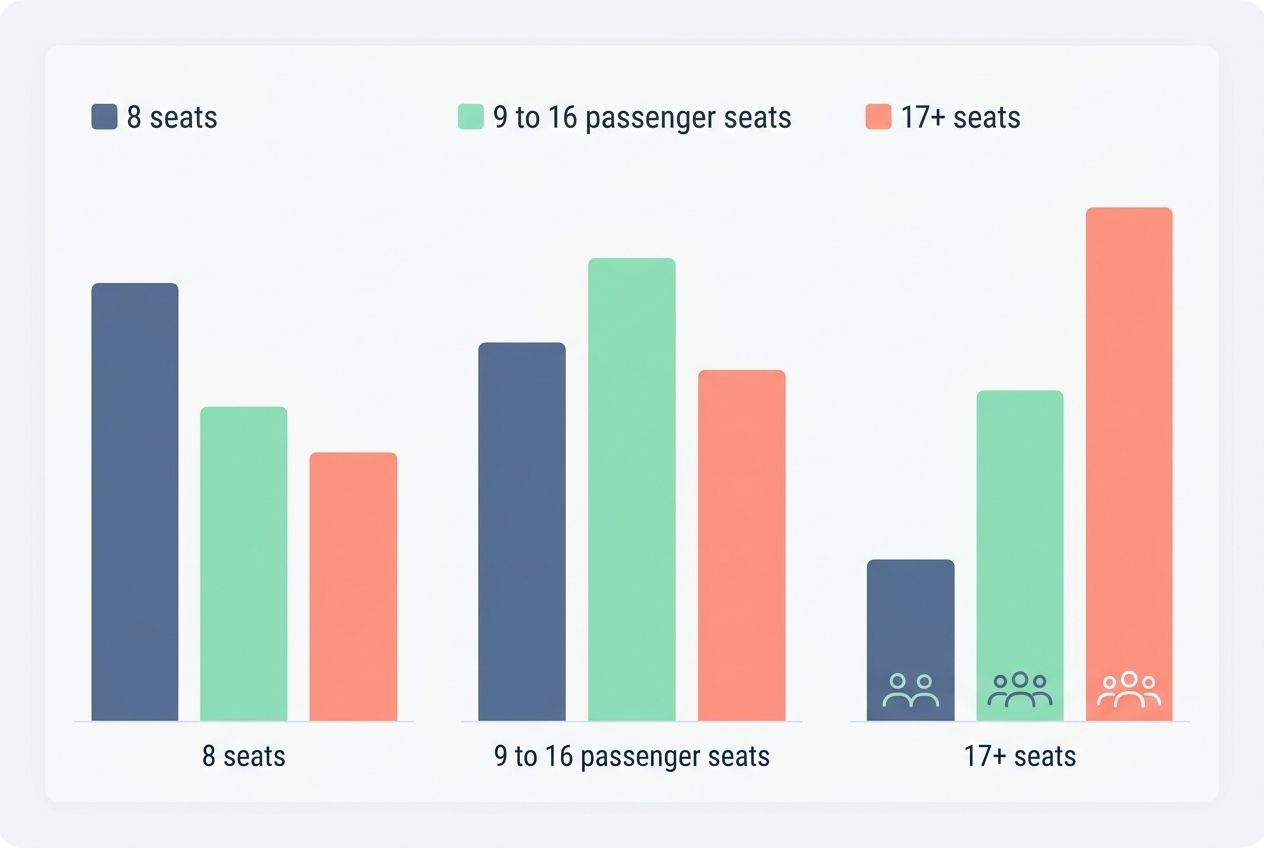
Task: Toggle the "8 seats" legend label
Action: point(172,117)
